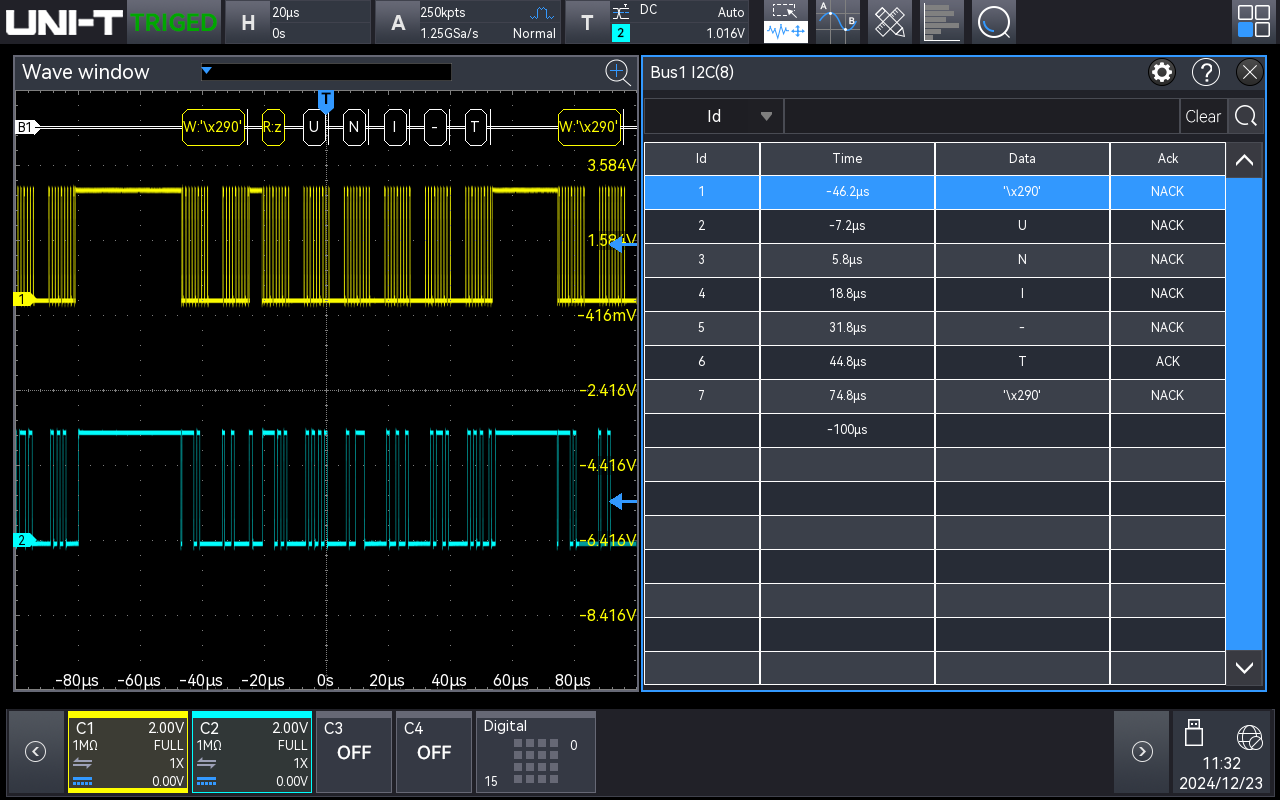The image size is (1280, 800).
Task: Open the trigger T settings menu
Action: [588, 21]
